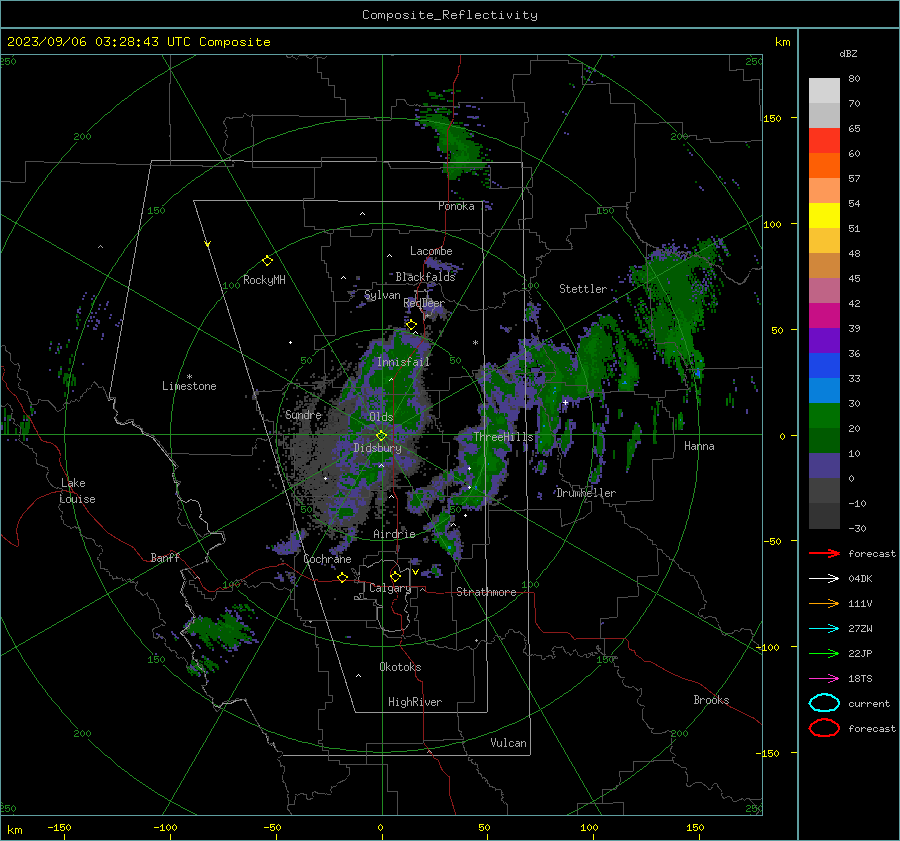Click the Olds town label
Viewport: 900px width, 841px height.
pos(381,417)
